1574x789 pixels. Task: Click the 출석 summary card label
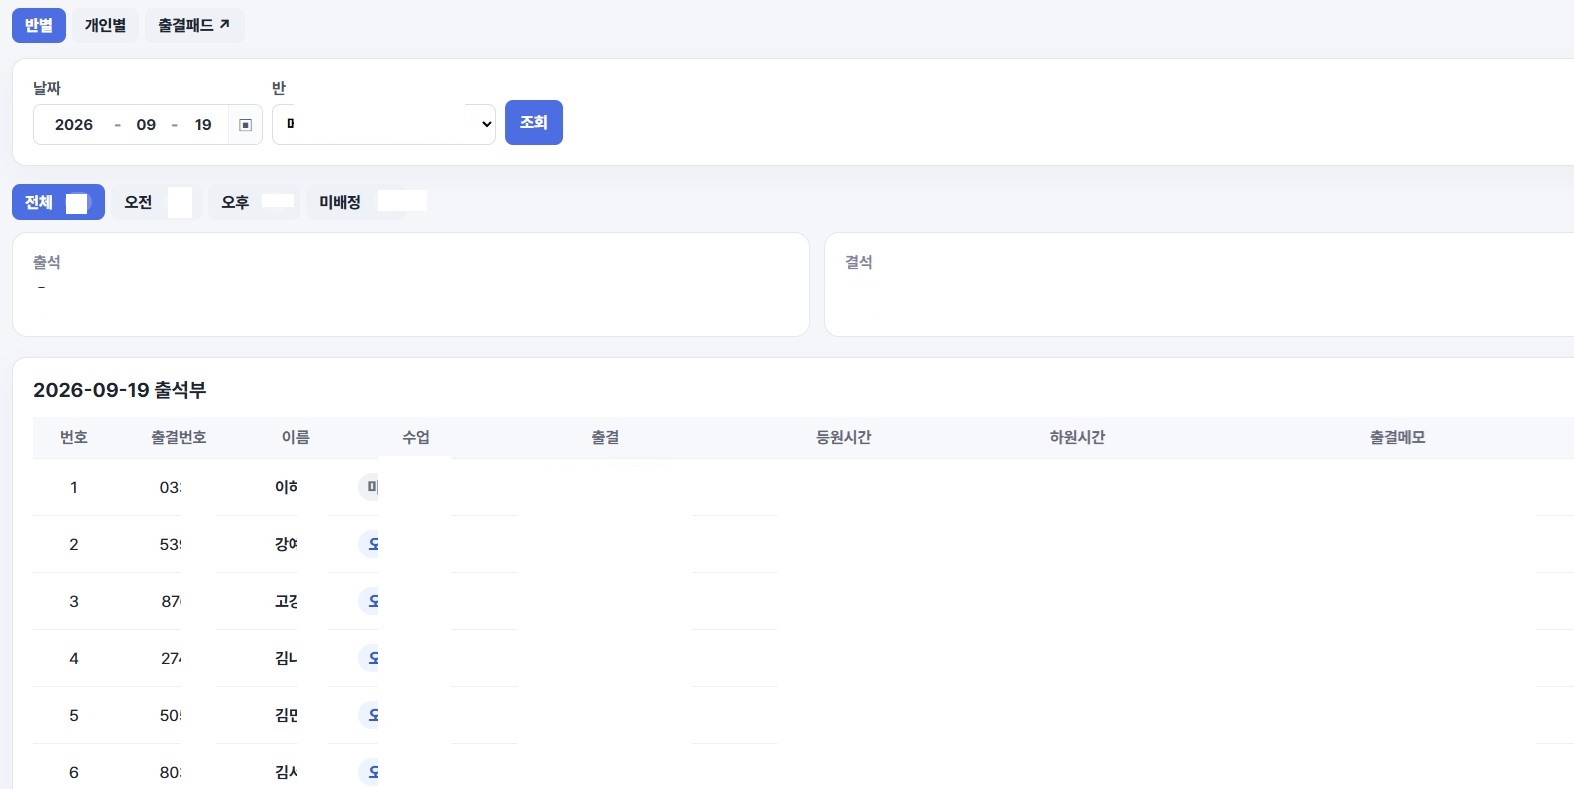(47, 262)
